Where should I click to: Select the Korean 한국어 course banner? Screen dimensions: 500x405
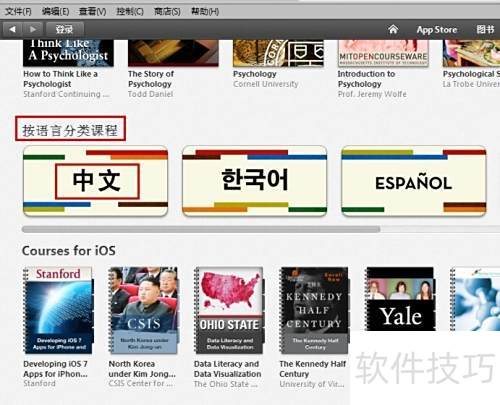pos(255,181)
